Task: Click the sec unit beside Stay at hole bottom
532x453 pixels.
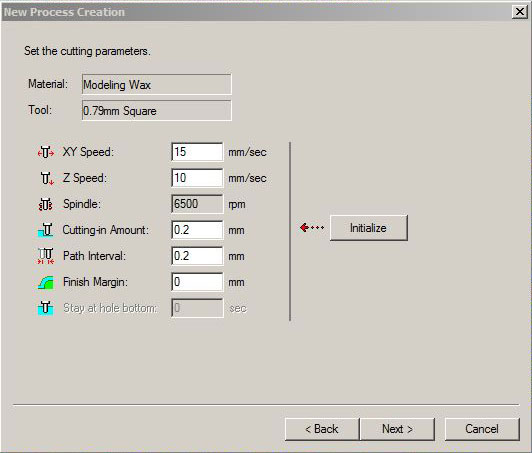Action: pos(238,308)
